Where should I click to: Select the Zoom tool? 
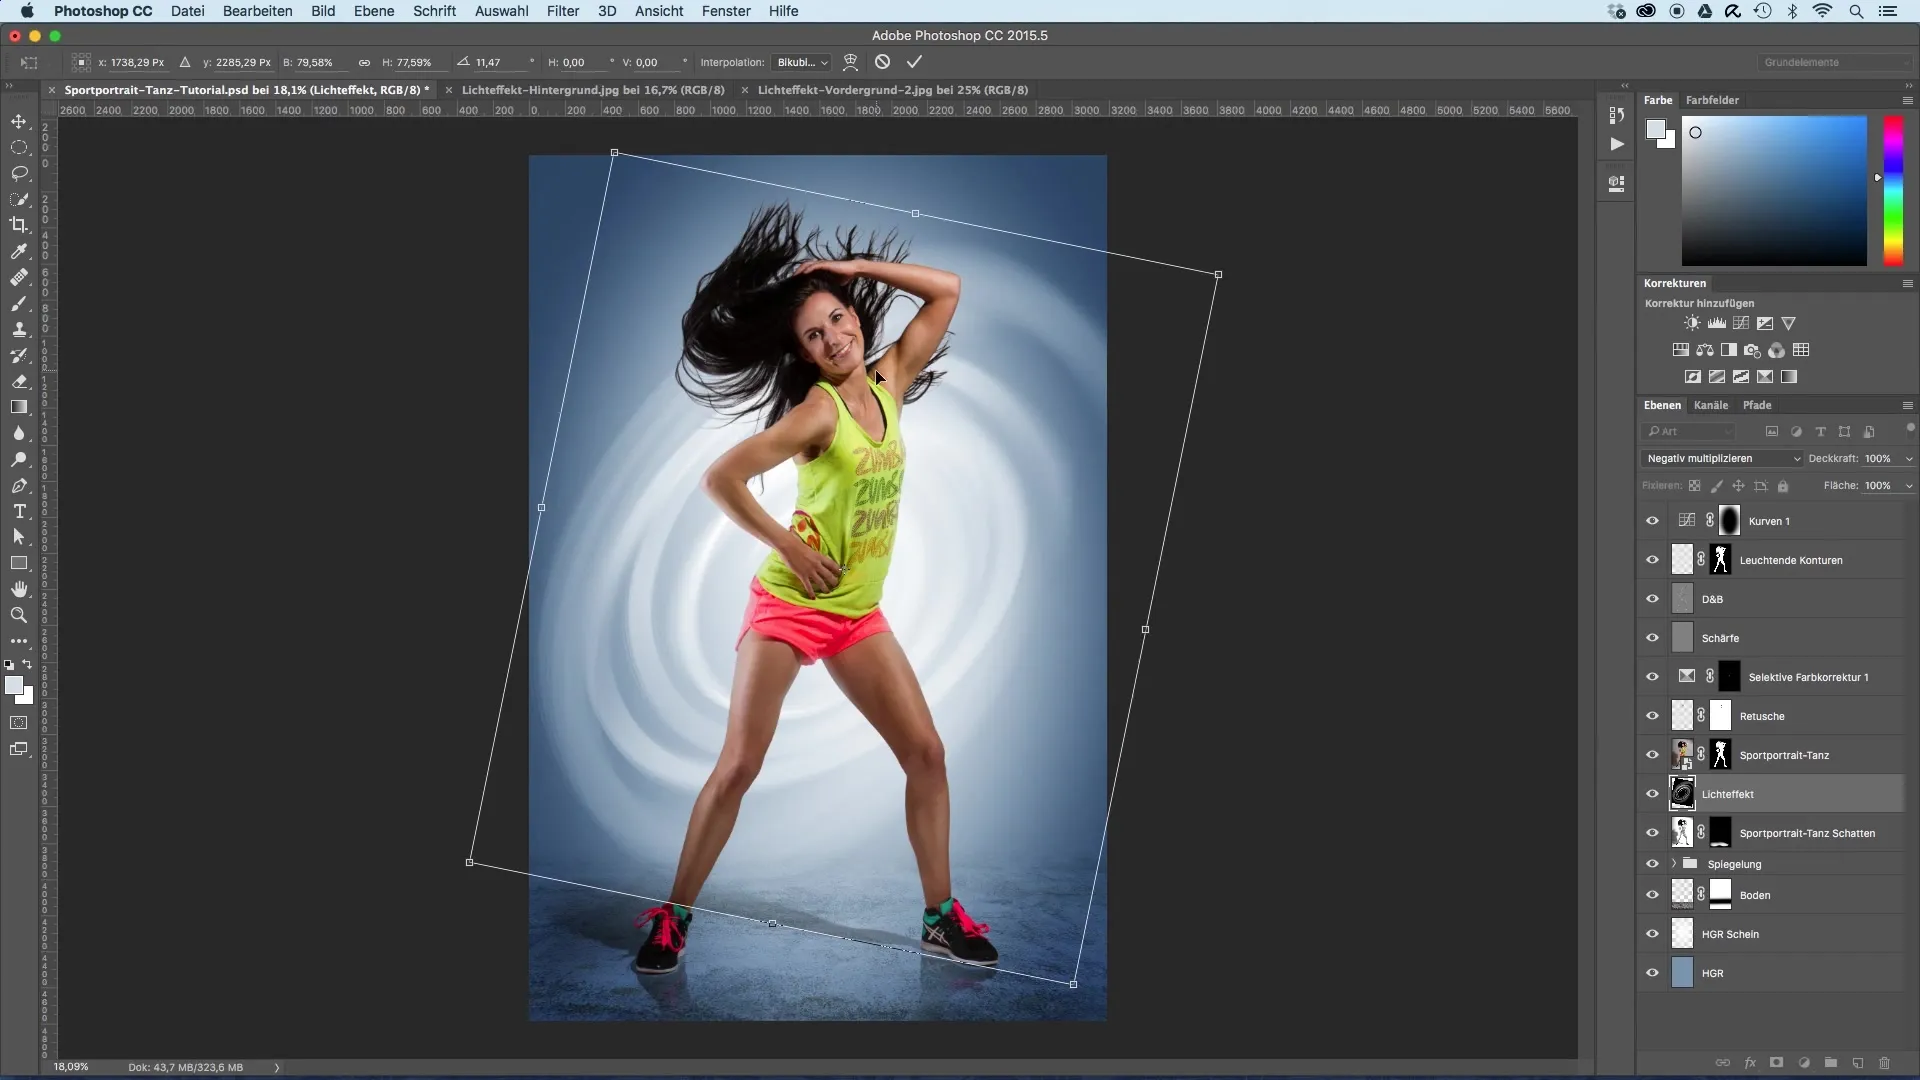point(19,615)
